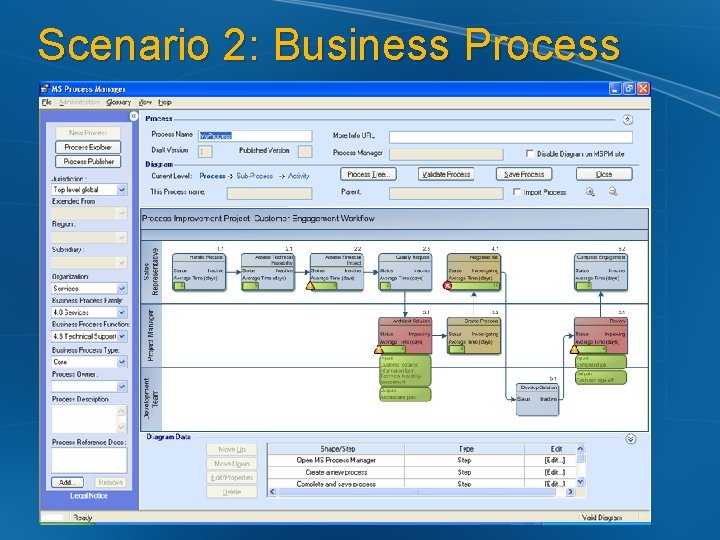This screenshot has height=540, width=720.
Task: Click the warning triangle on step 2.2
Action: [x=310, y=286]
